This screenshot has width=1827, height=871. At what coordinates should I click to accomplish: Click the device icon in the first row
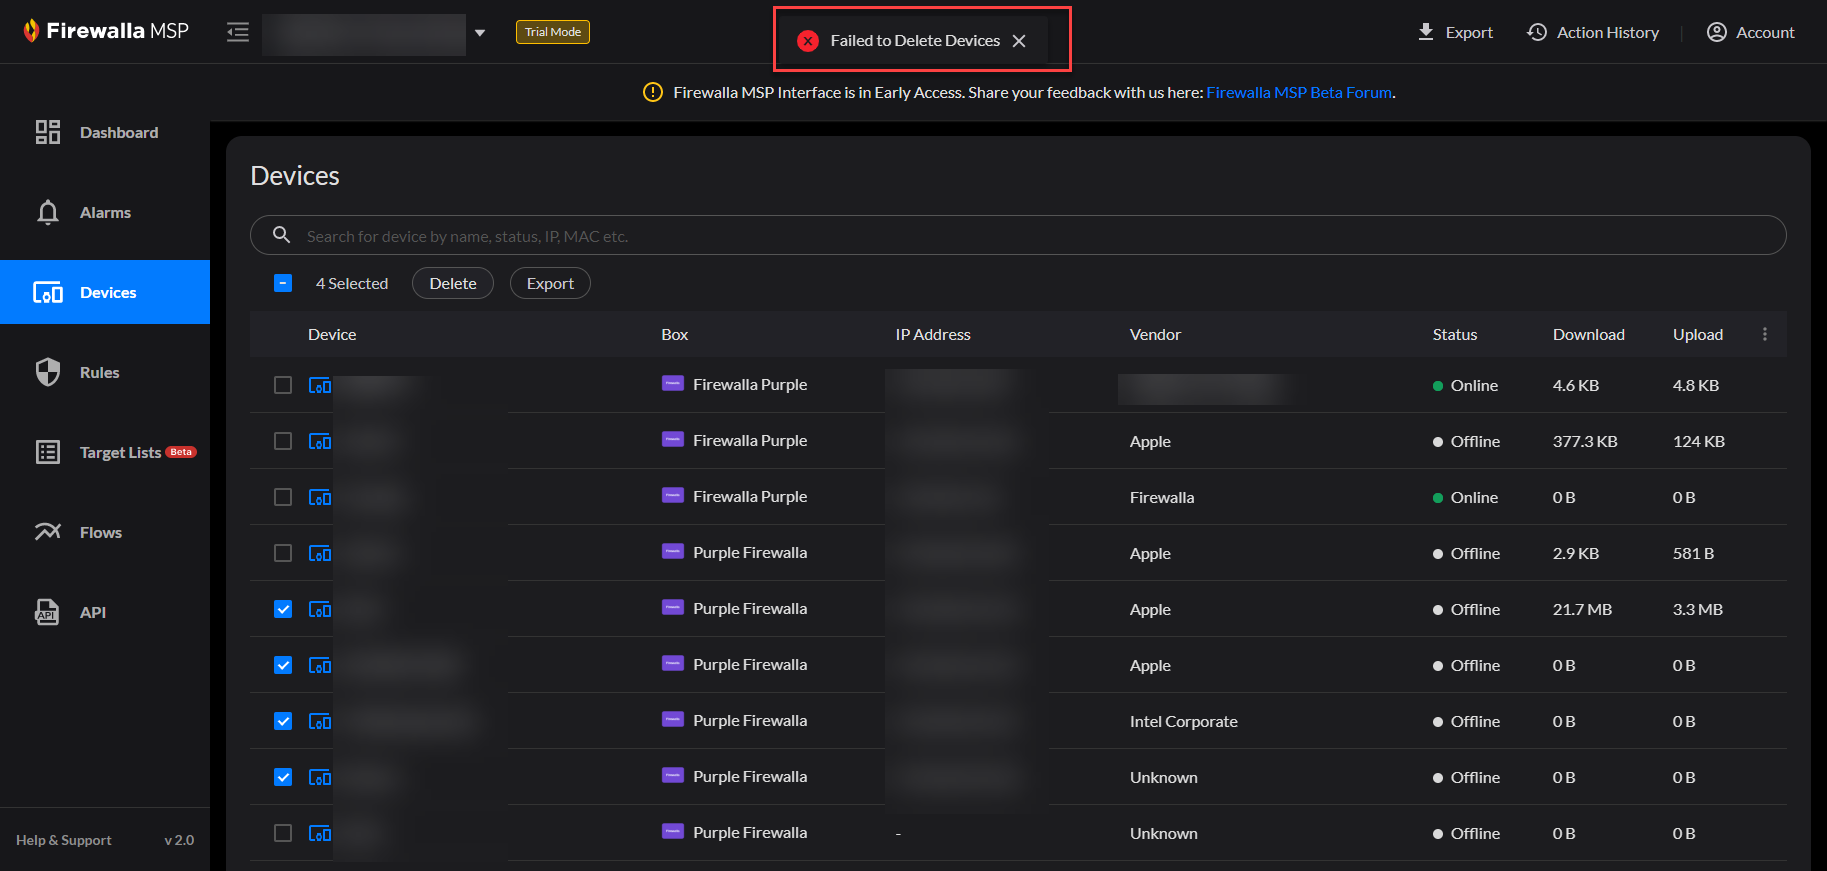coord(320,386)
